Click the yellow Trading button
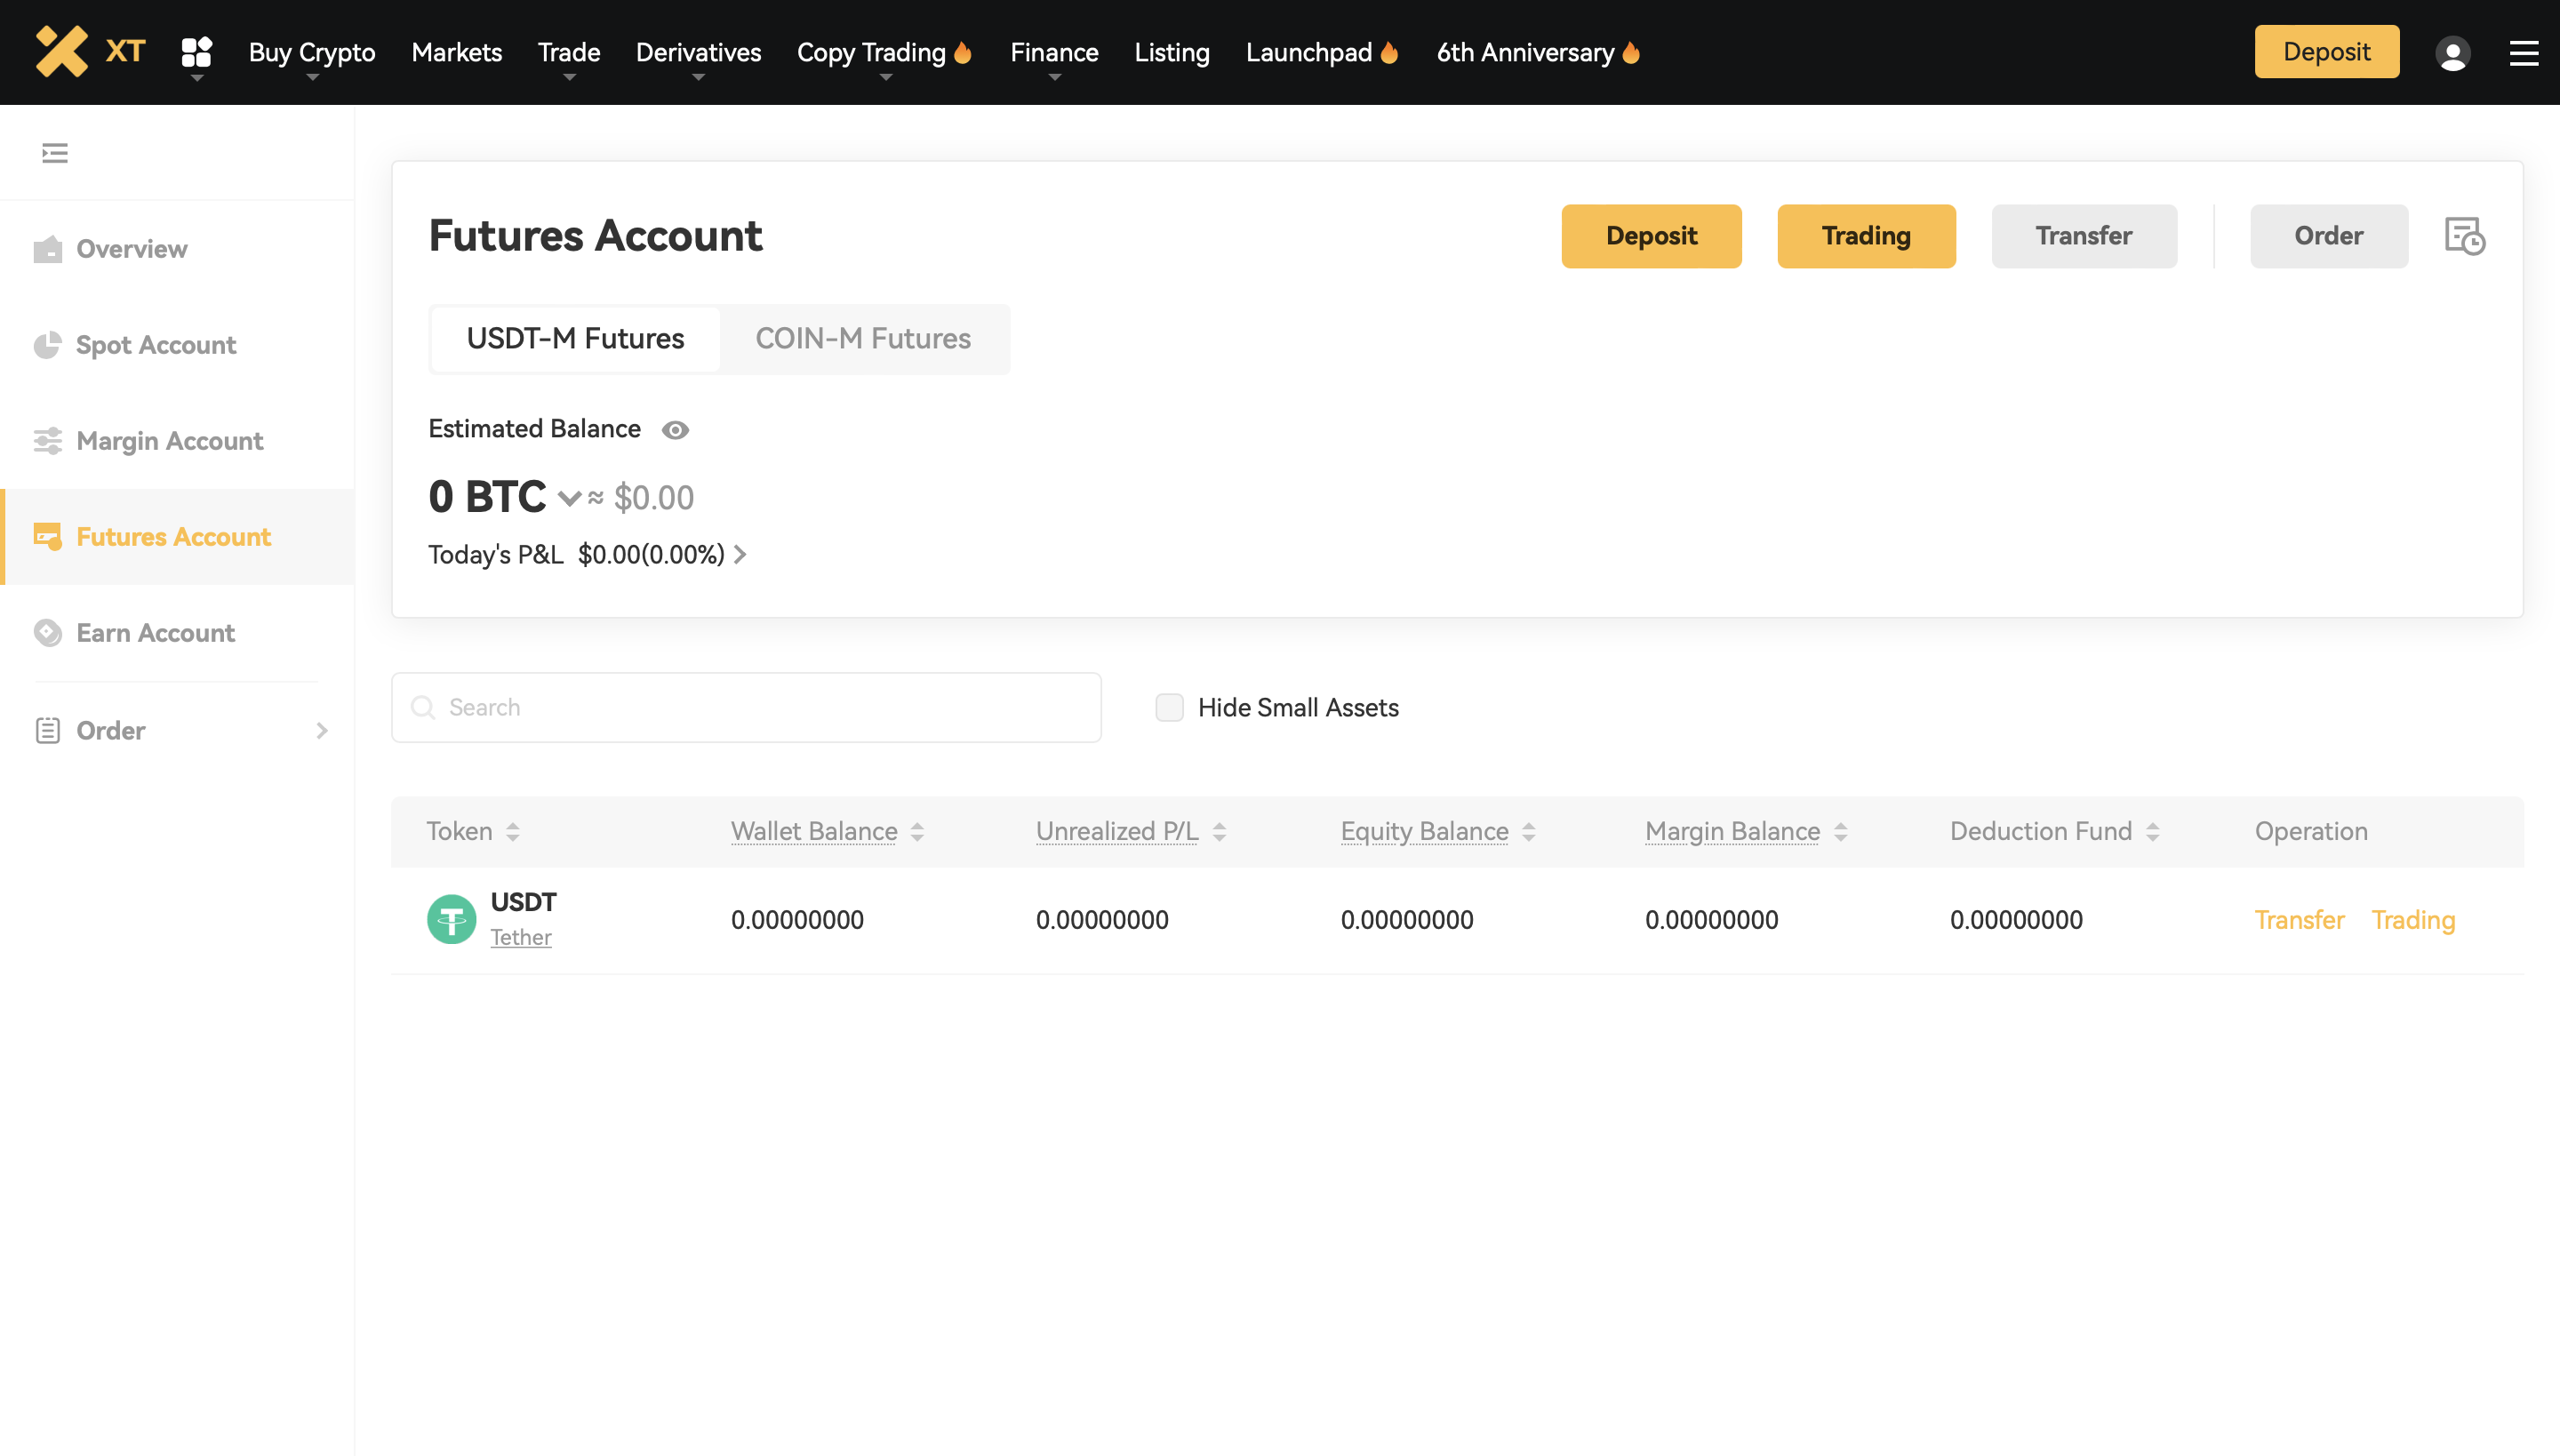This screenshot has width=2560, height=1456. pyautogui.click(x=1866, y=236)
